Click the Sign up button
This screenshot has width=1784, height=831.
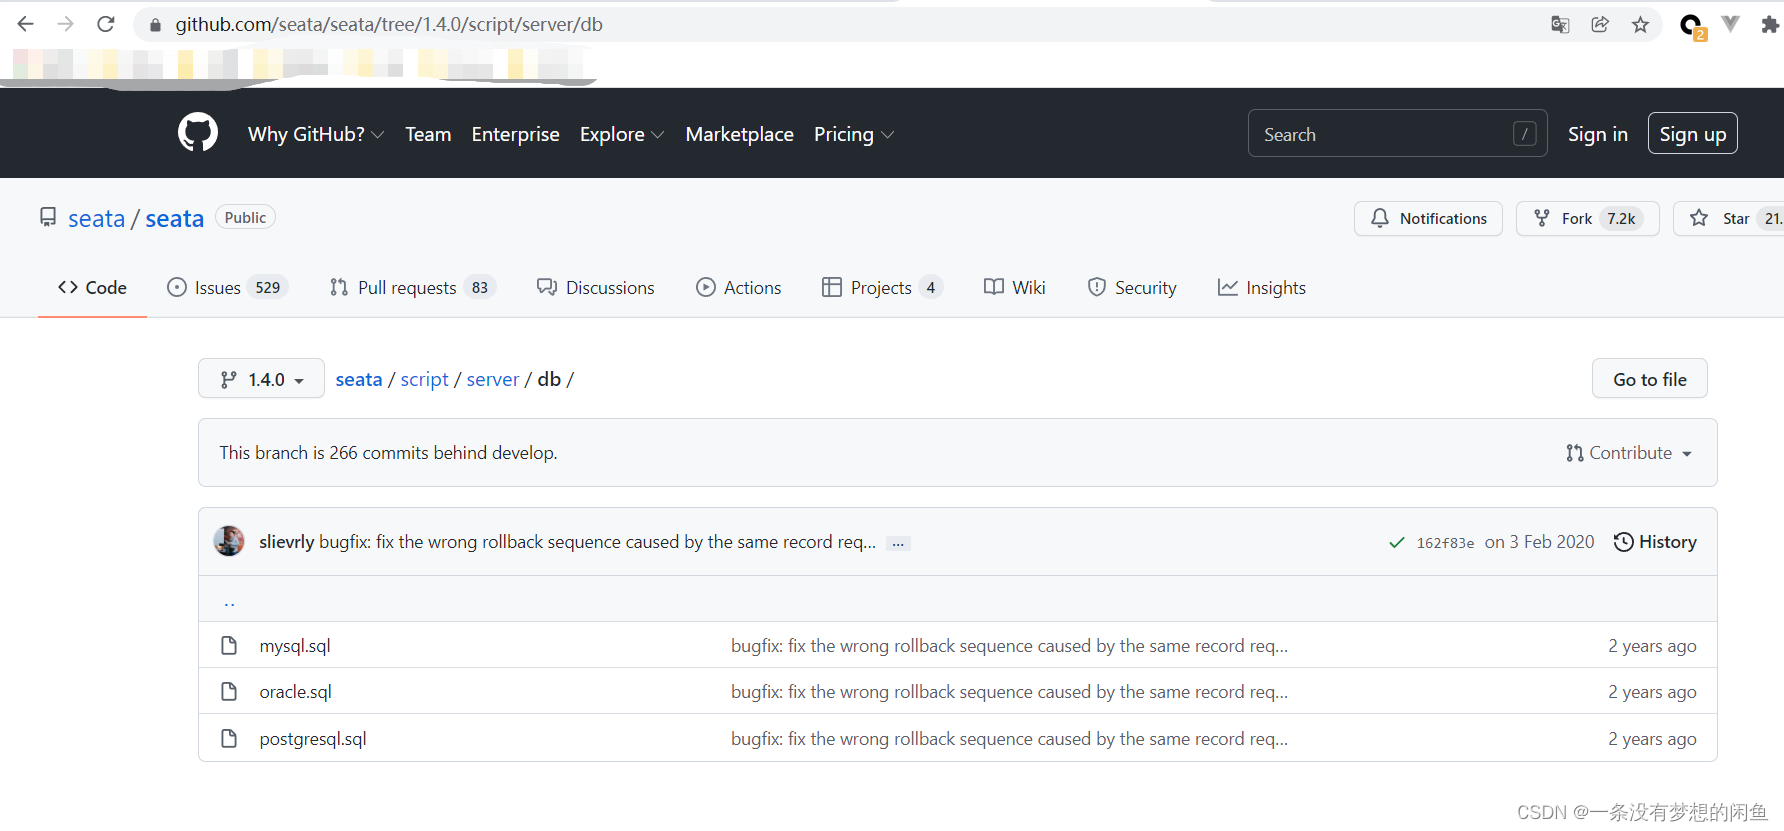click(1693, 134)
